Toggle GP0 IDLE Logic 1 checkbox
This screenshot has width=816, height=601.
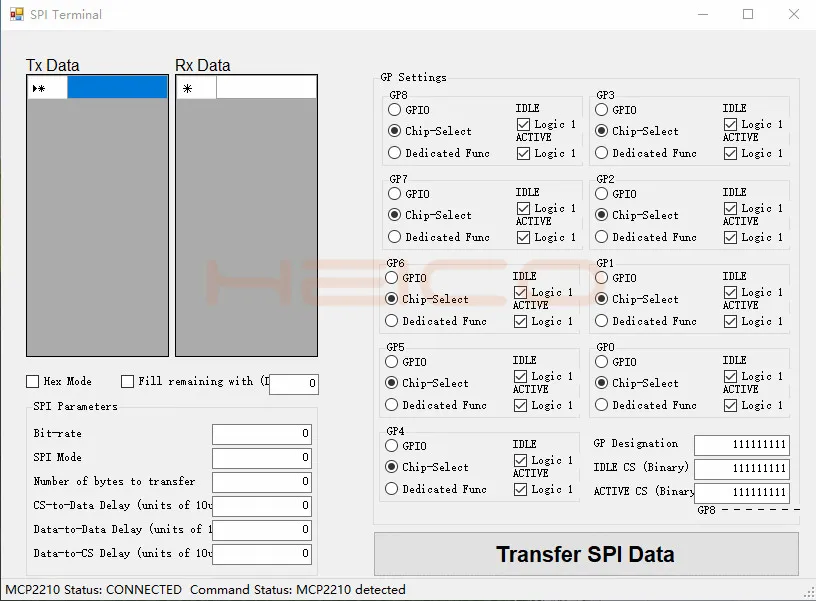click(730, 376)
